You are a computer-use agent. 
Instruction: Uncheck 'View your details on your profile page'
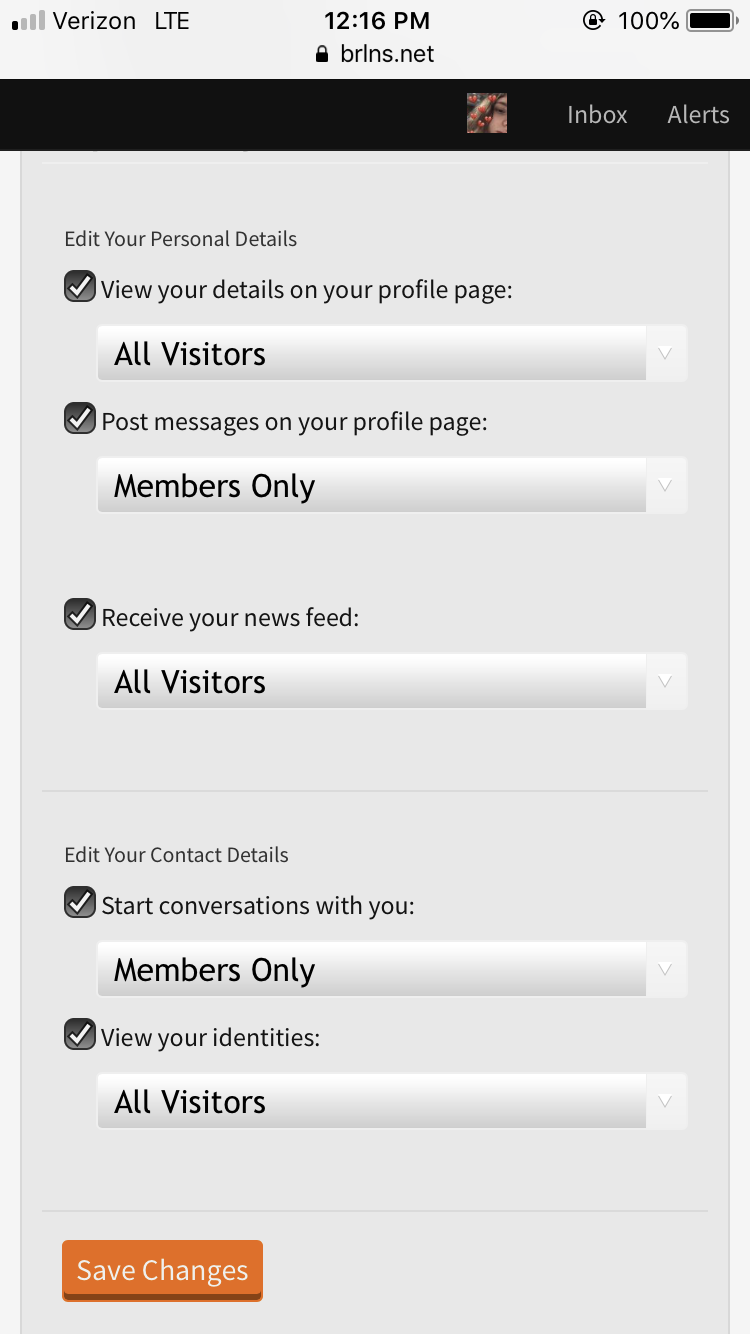(x=80, y=287)
